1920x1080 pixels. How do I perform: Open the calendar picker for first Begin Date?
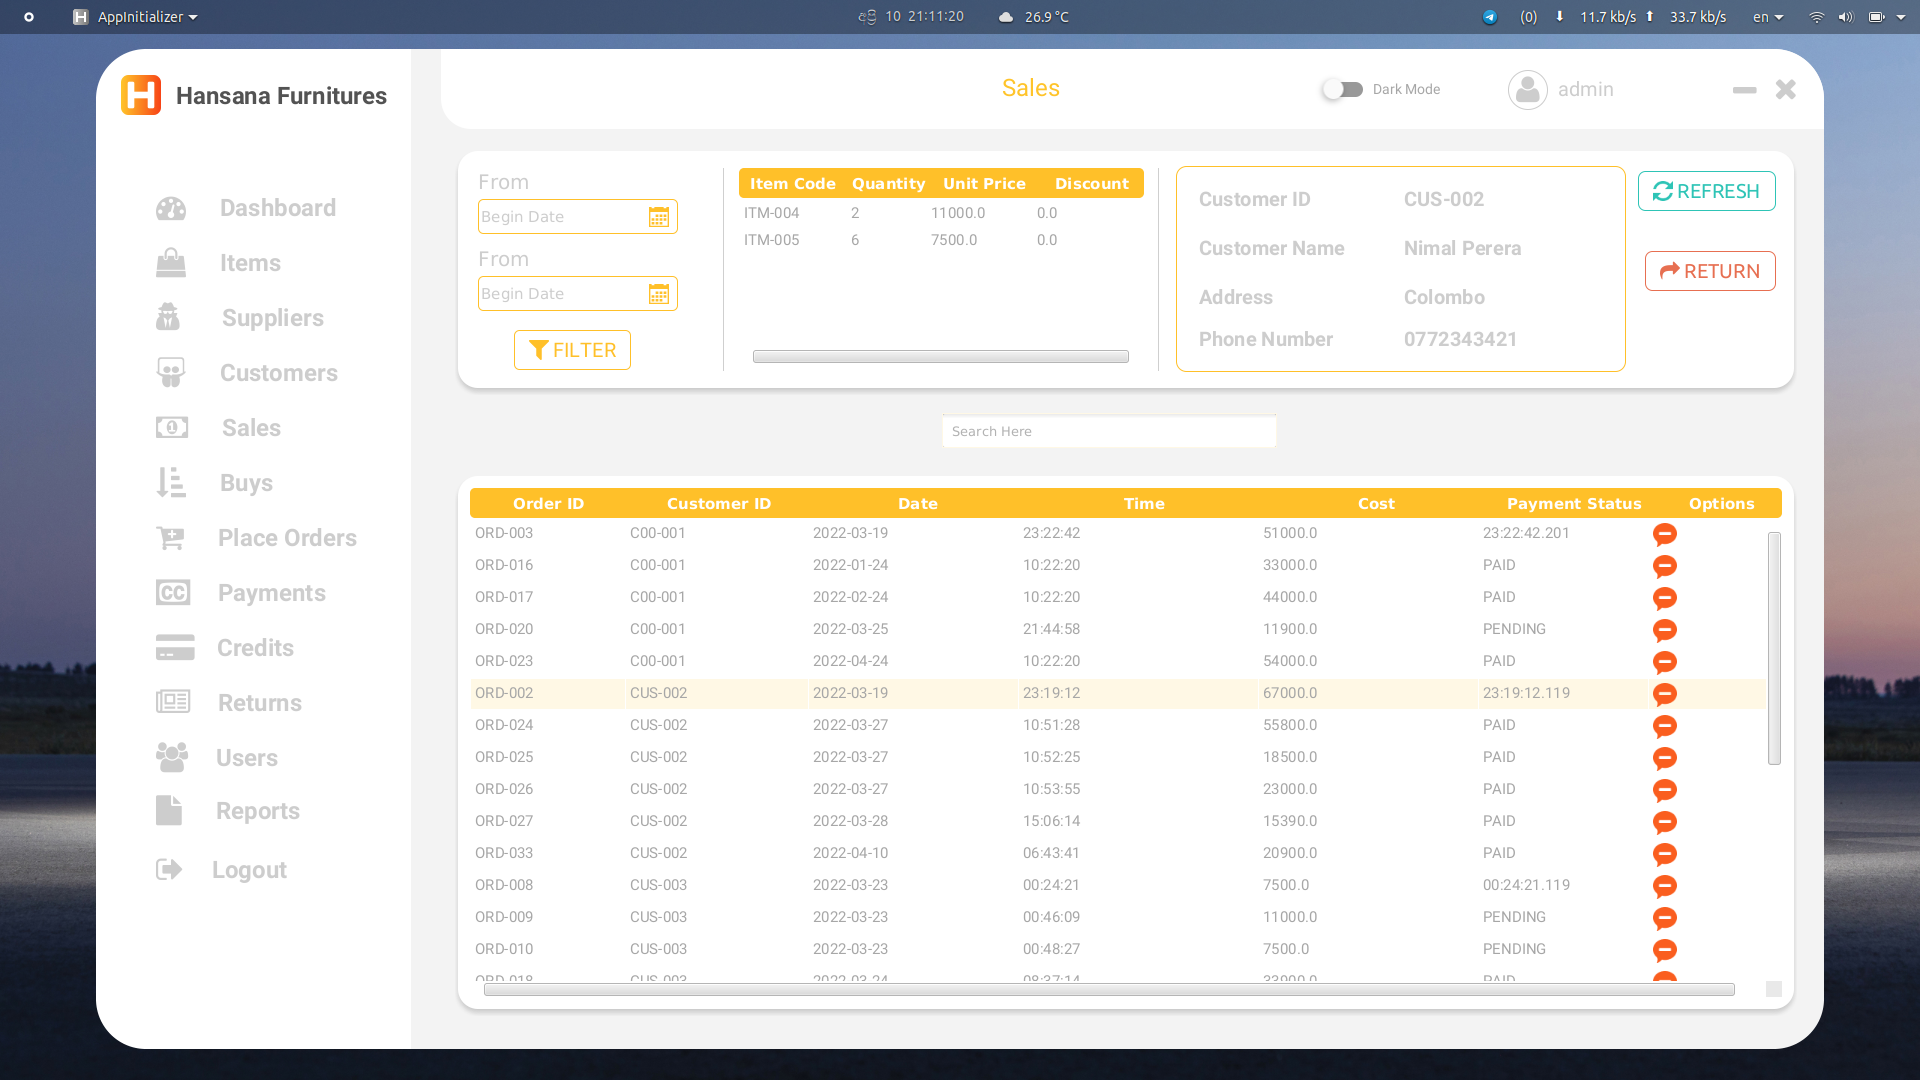coord(659,216)
